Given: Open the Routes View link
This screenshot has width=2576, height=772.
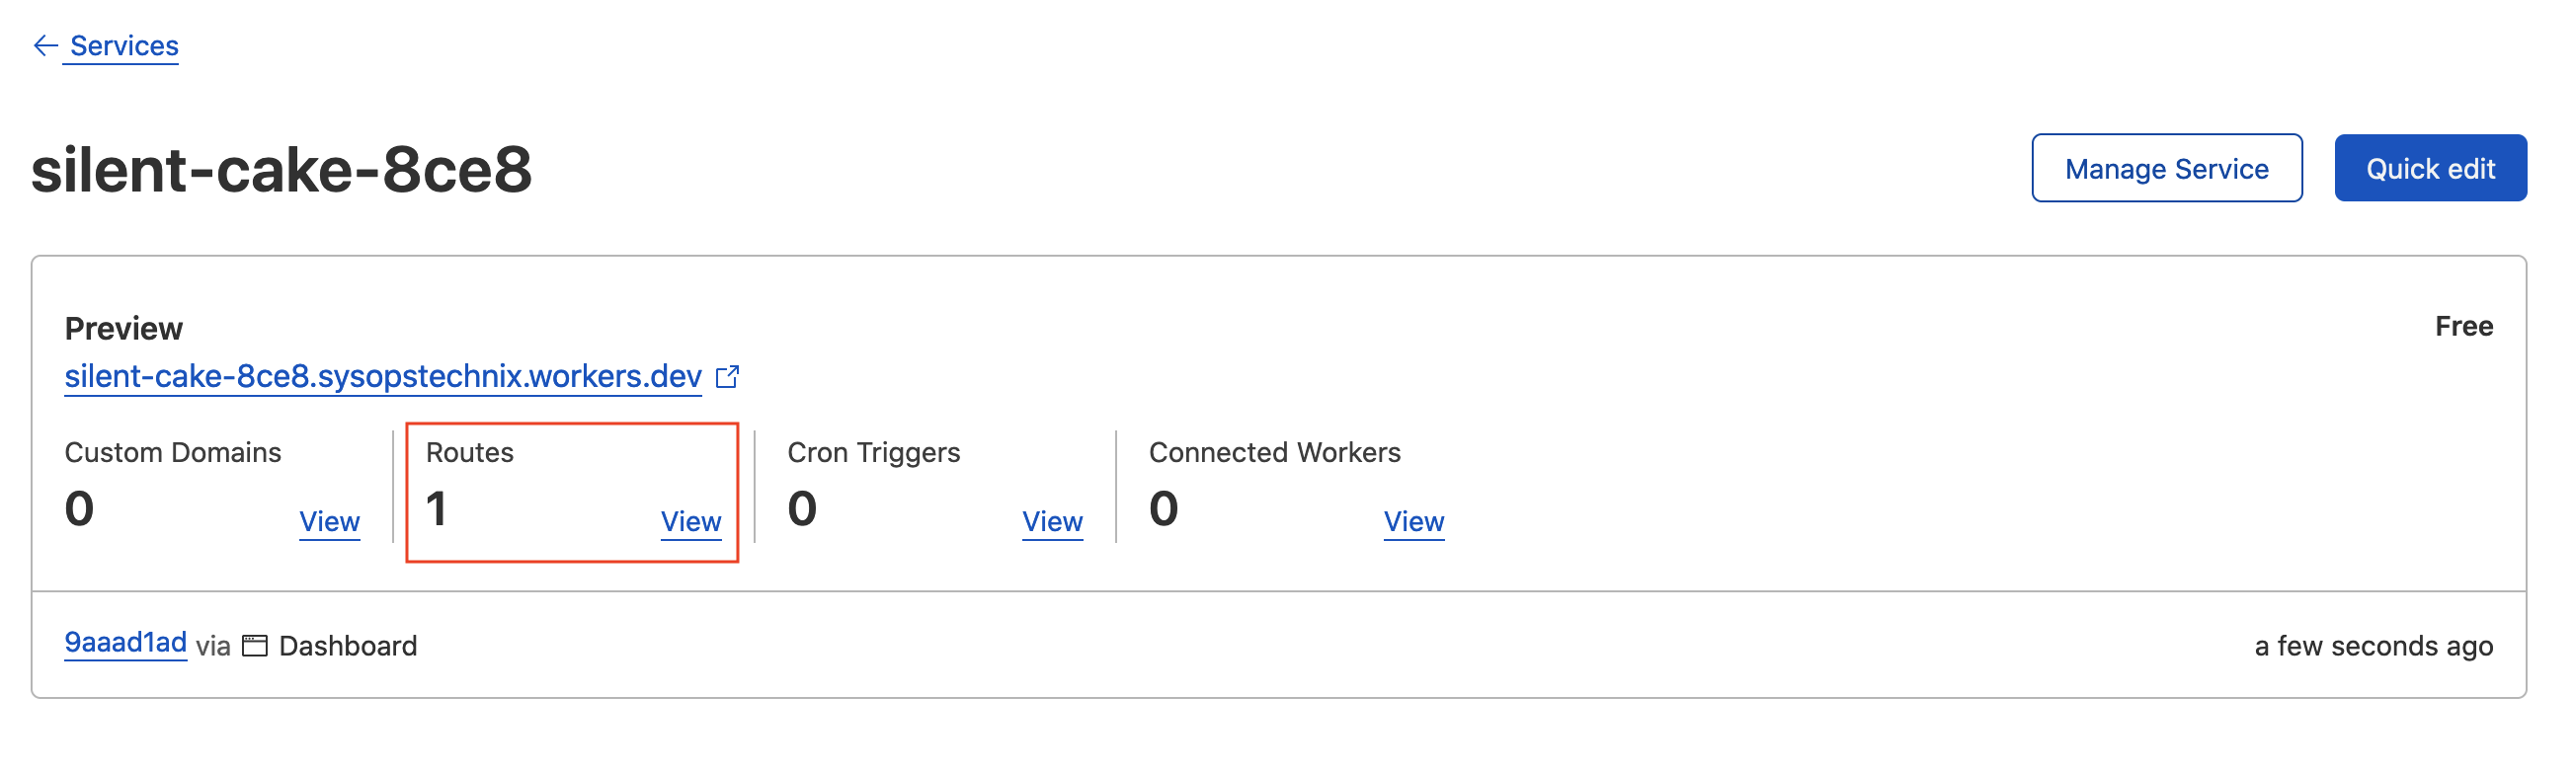Looking at the screenshot, I should (690, 521).
